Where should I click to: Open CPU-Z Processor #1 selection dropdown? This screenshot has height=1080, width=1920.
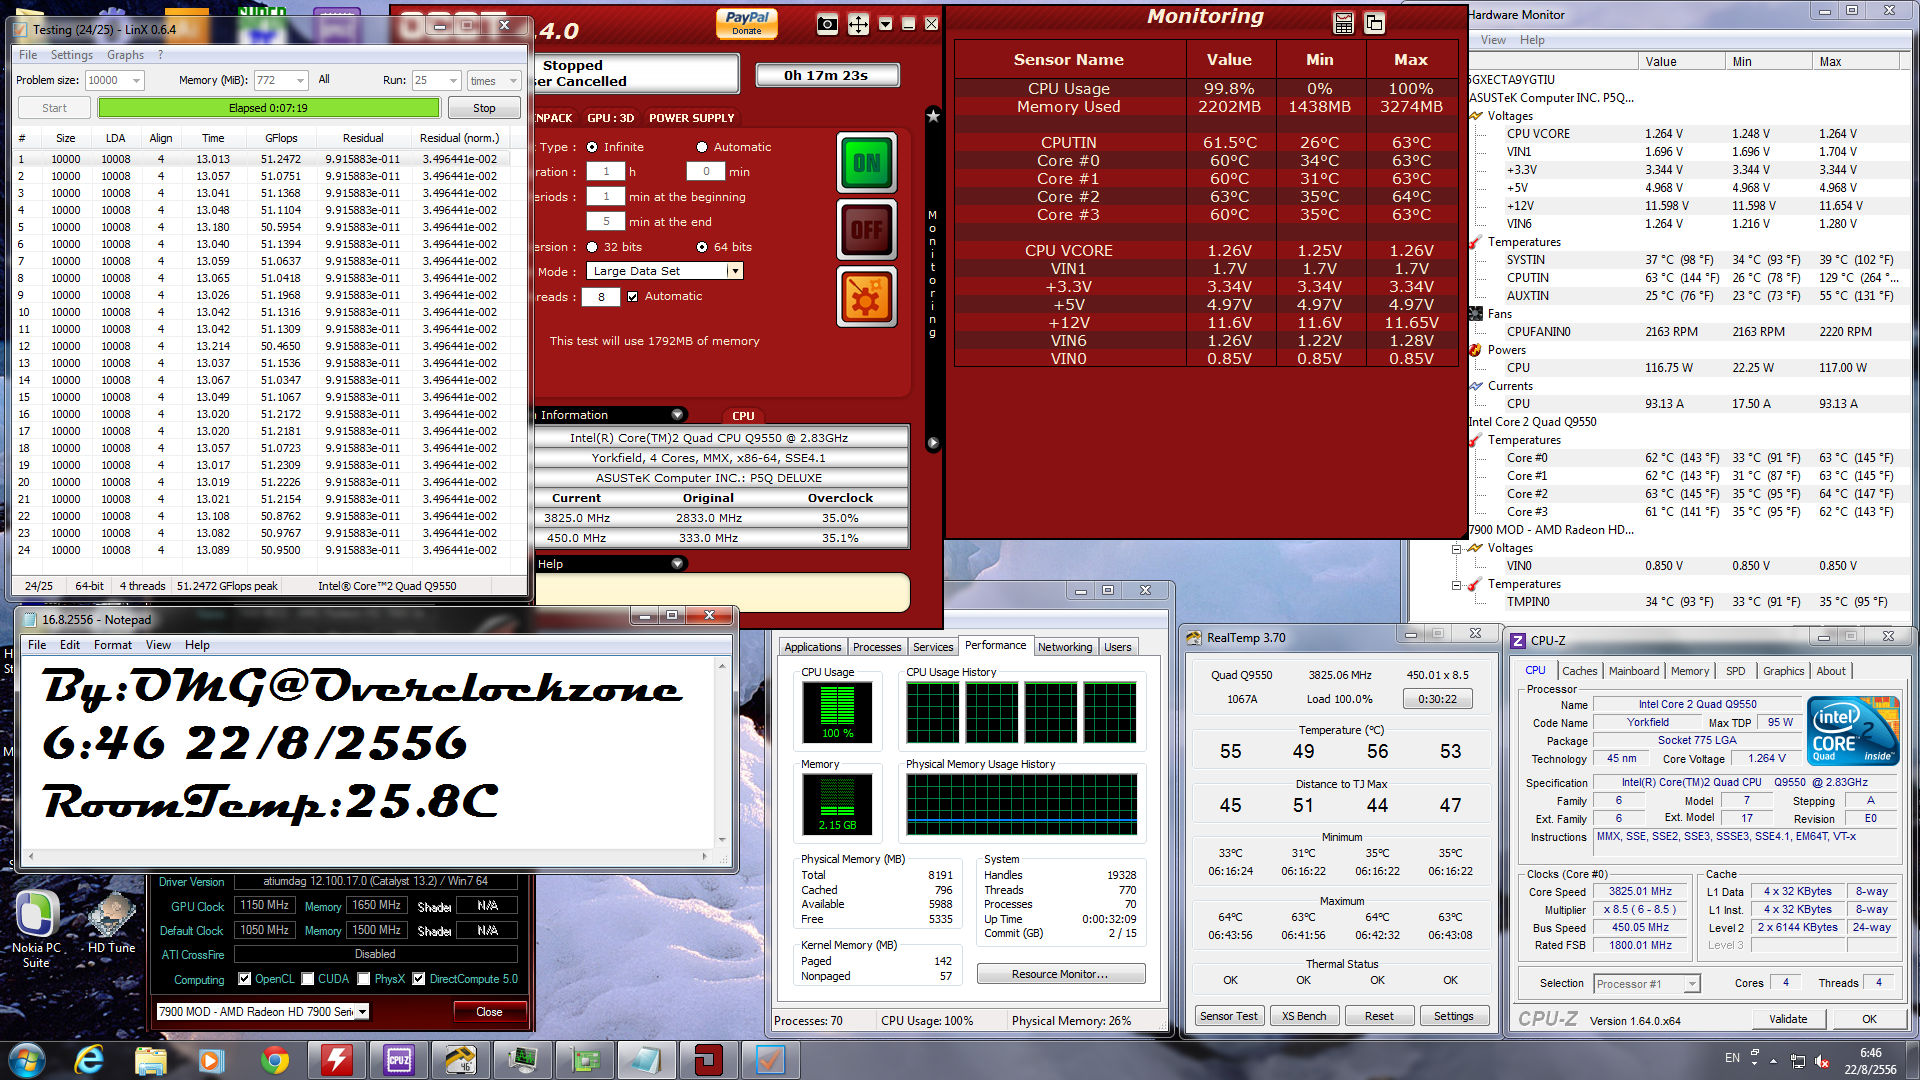click(1691, 984)
